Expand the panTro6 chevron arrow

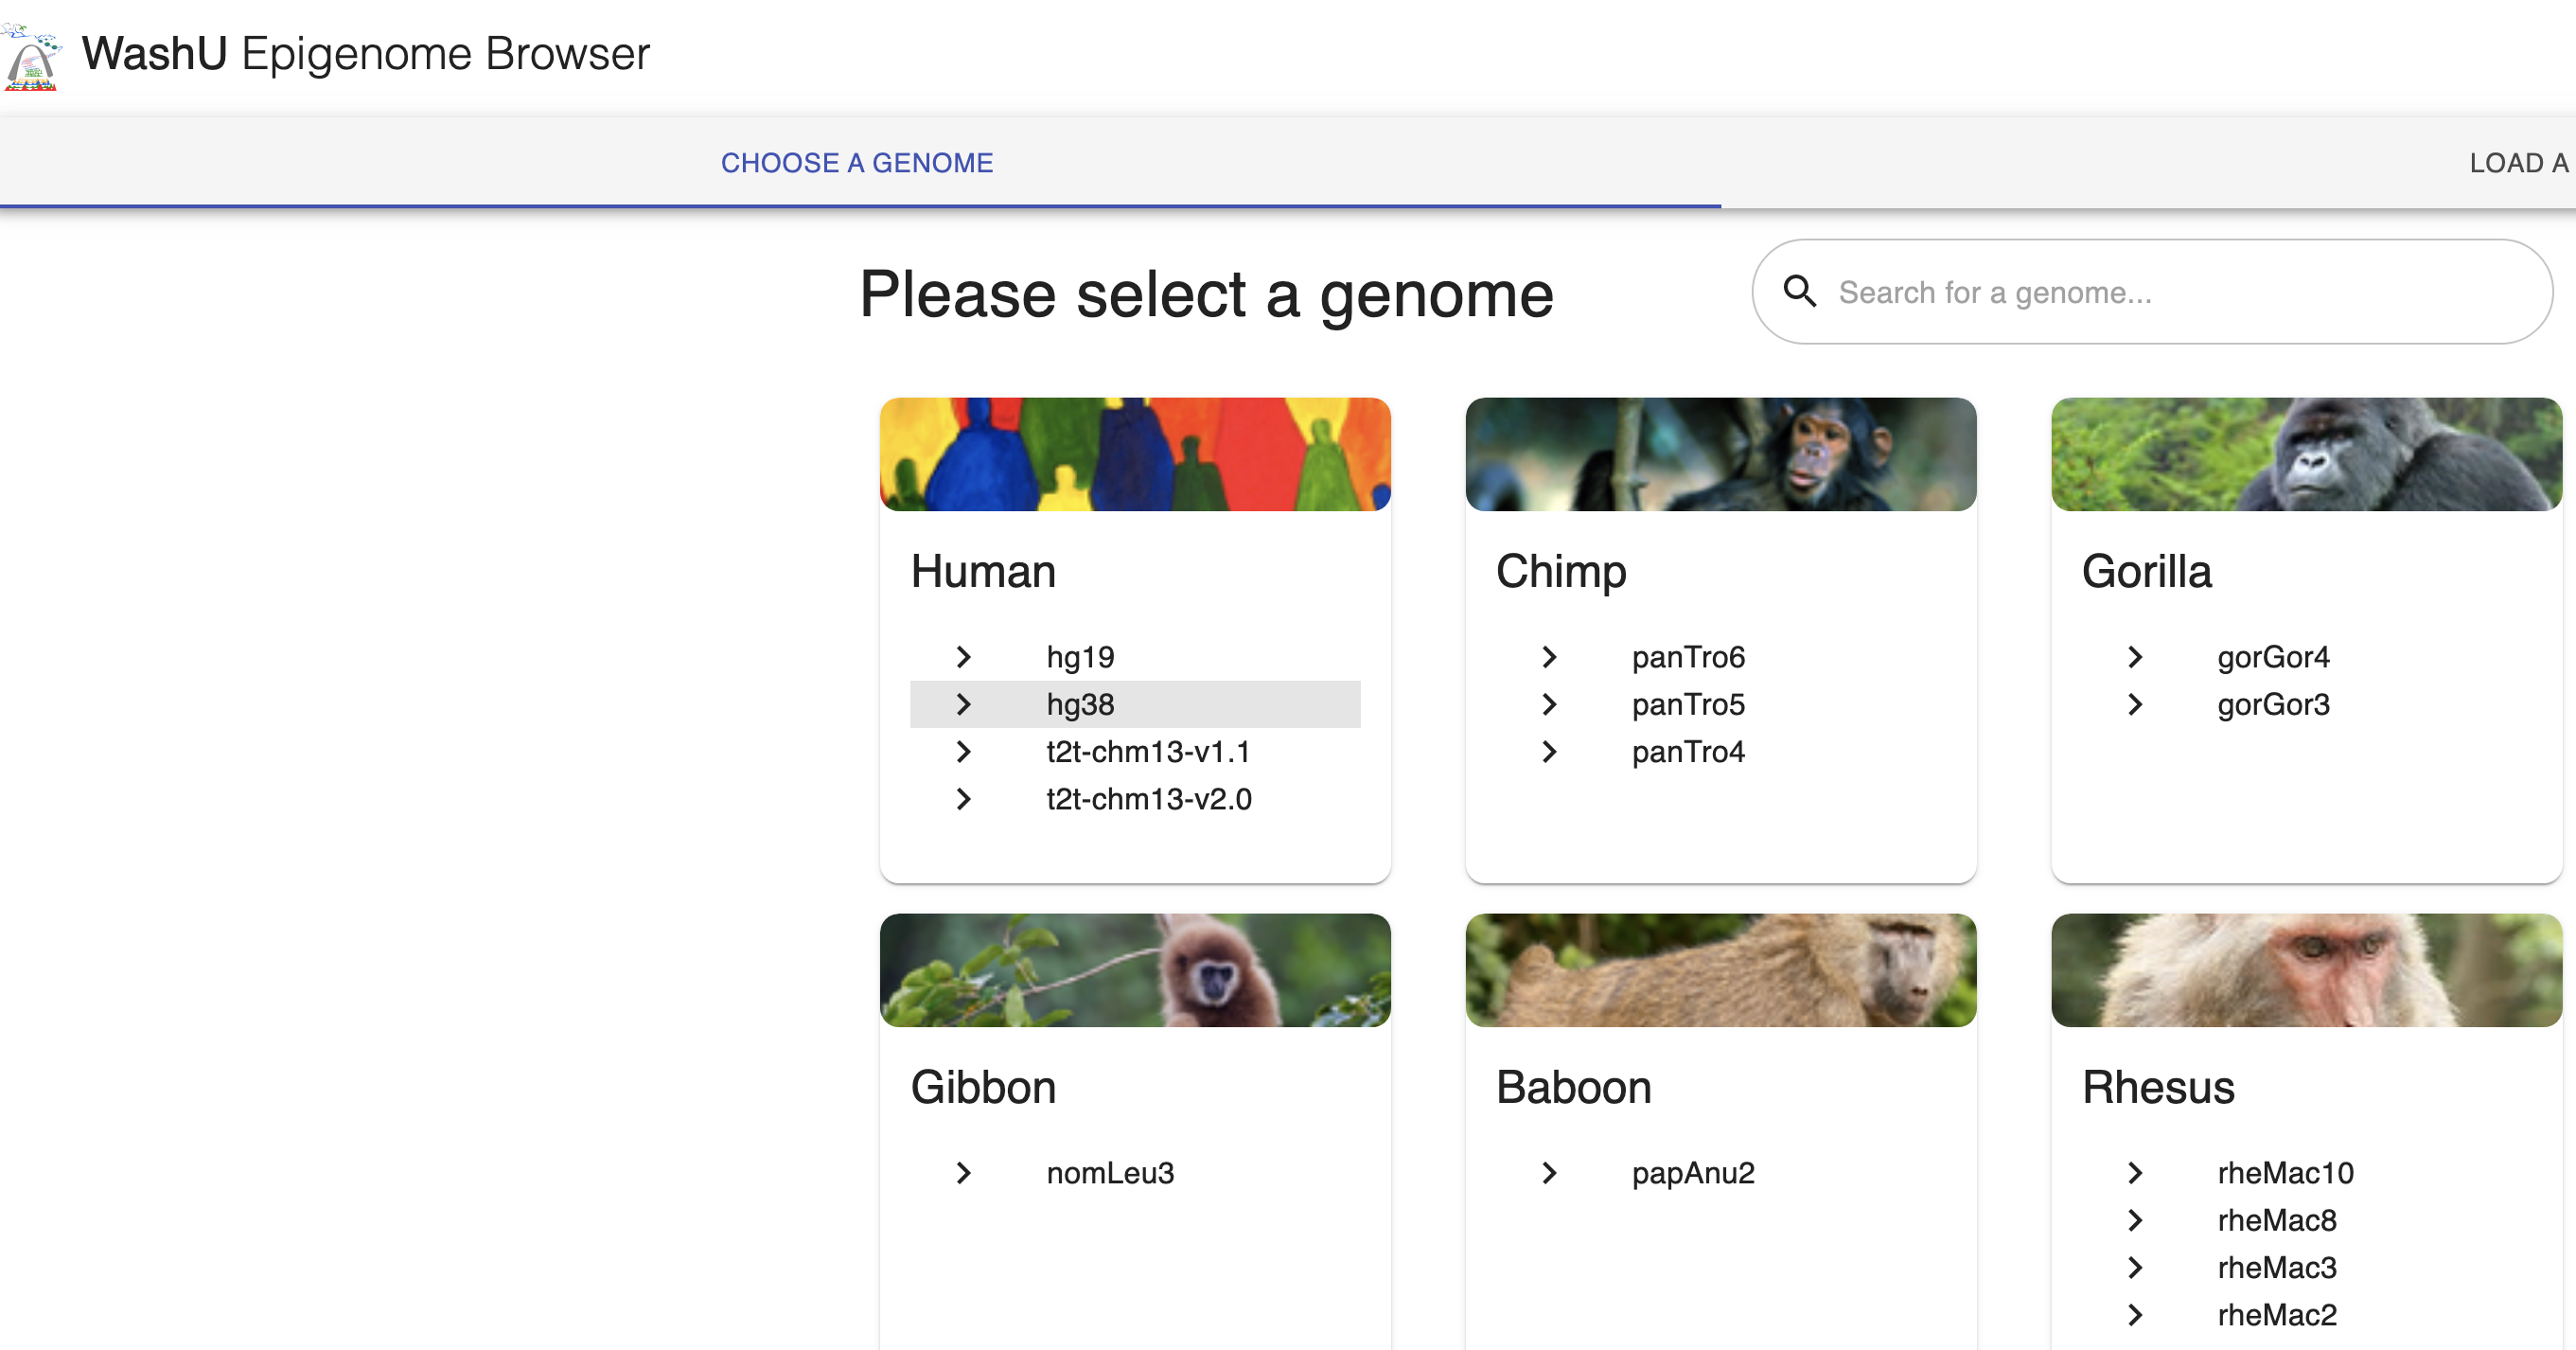1549,657
